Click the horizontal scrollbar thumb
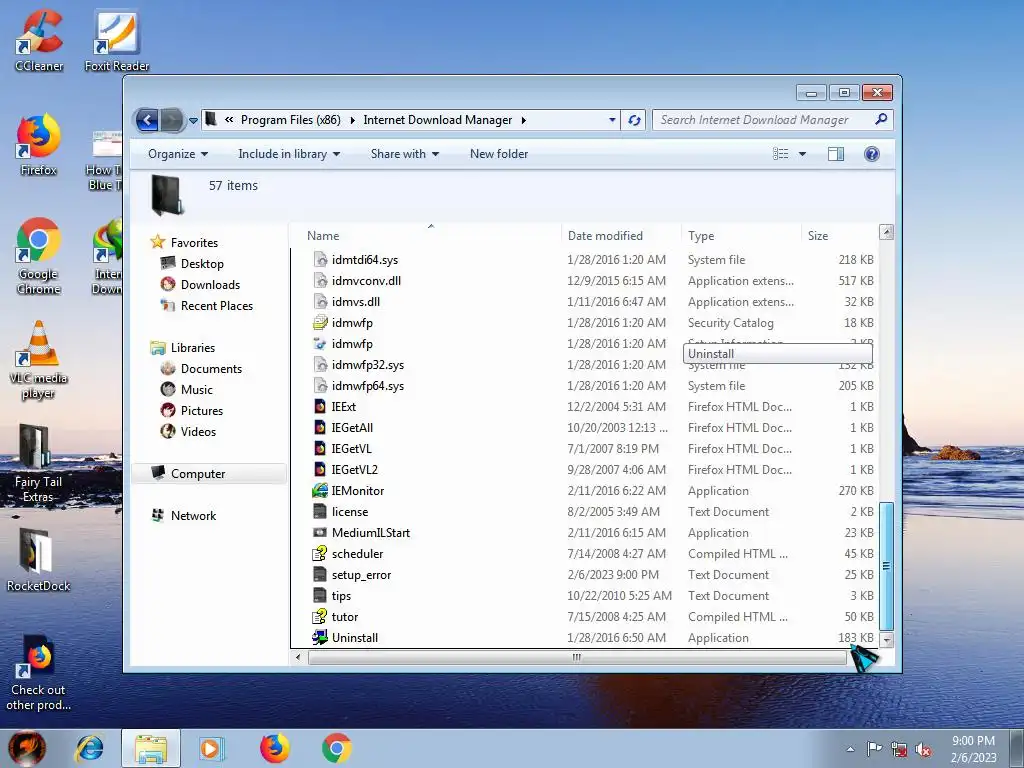1024x768 pixels. pos(577,658)
